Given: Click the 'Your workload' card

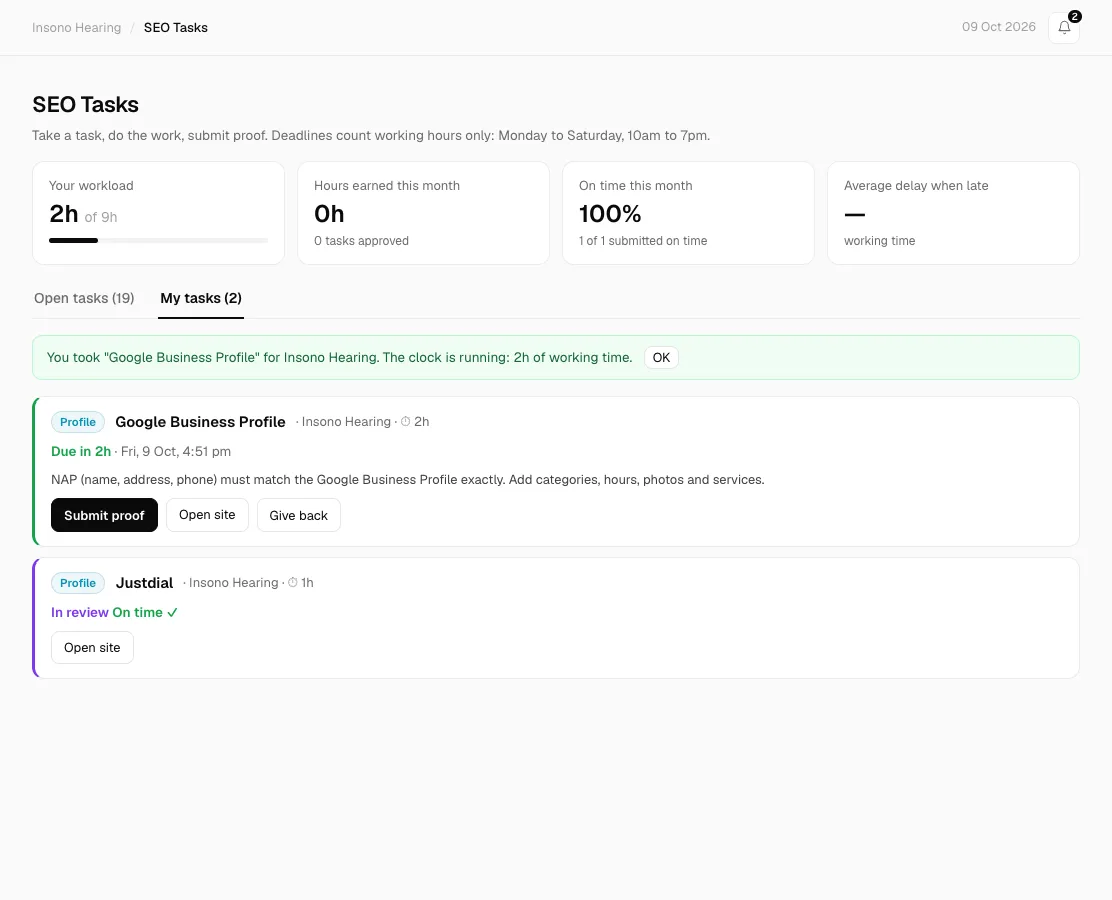Looking at the screenshot, I should pos(158,213).
